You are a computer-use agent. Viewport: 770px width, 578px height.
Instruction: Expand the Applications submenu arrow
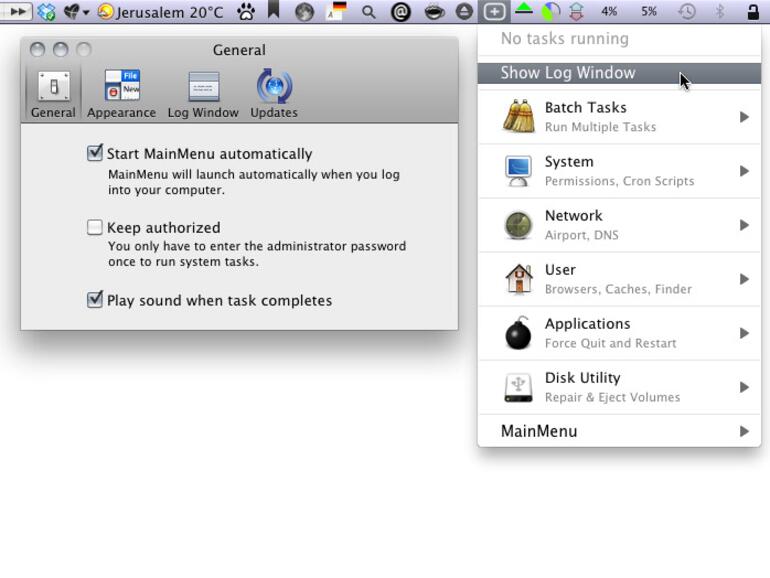tap(744, 333)
